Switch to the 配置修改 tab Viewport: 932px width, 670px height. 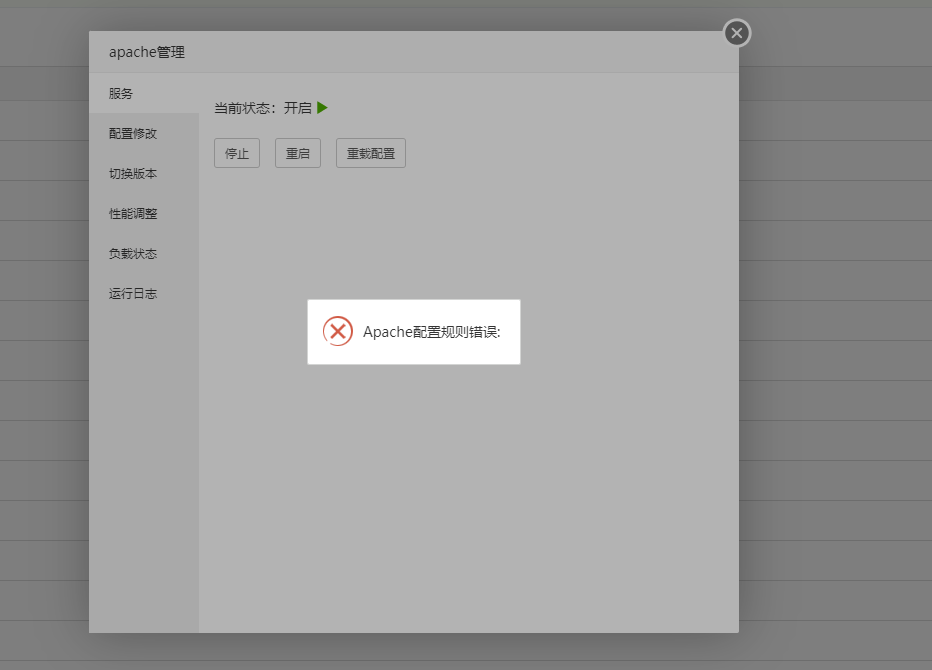[144, 134]
